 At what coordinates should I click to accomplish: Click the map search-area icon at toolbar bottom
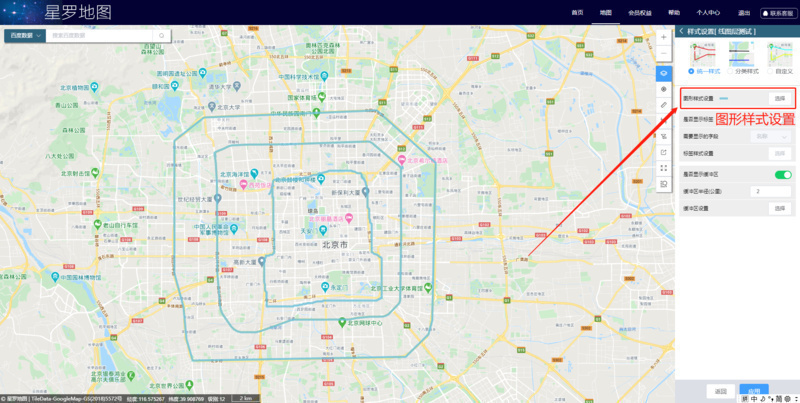point(664,184)
